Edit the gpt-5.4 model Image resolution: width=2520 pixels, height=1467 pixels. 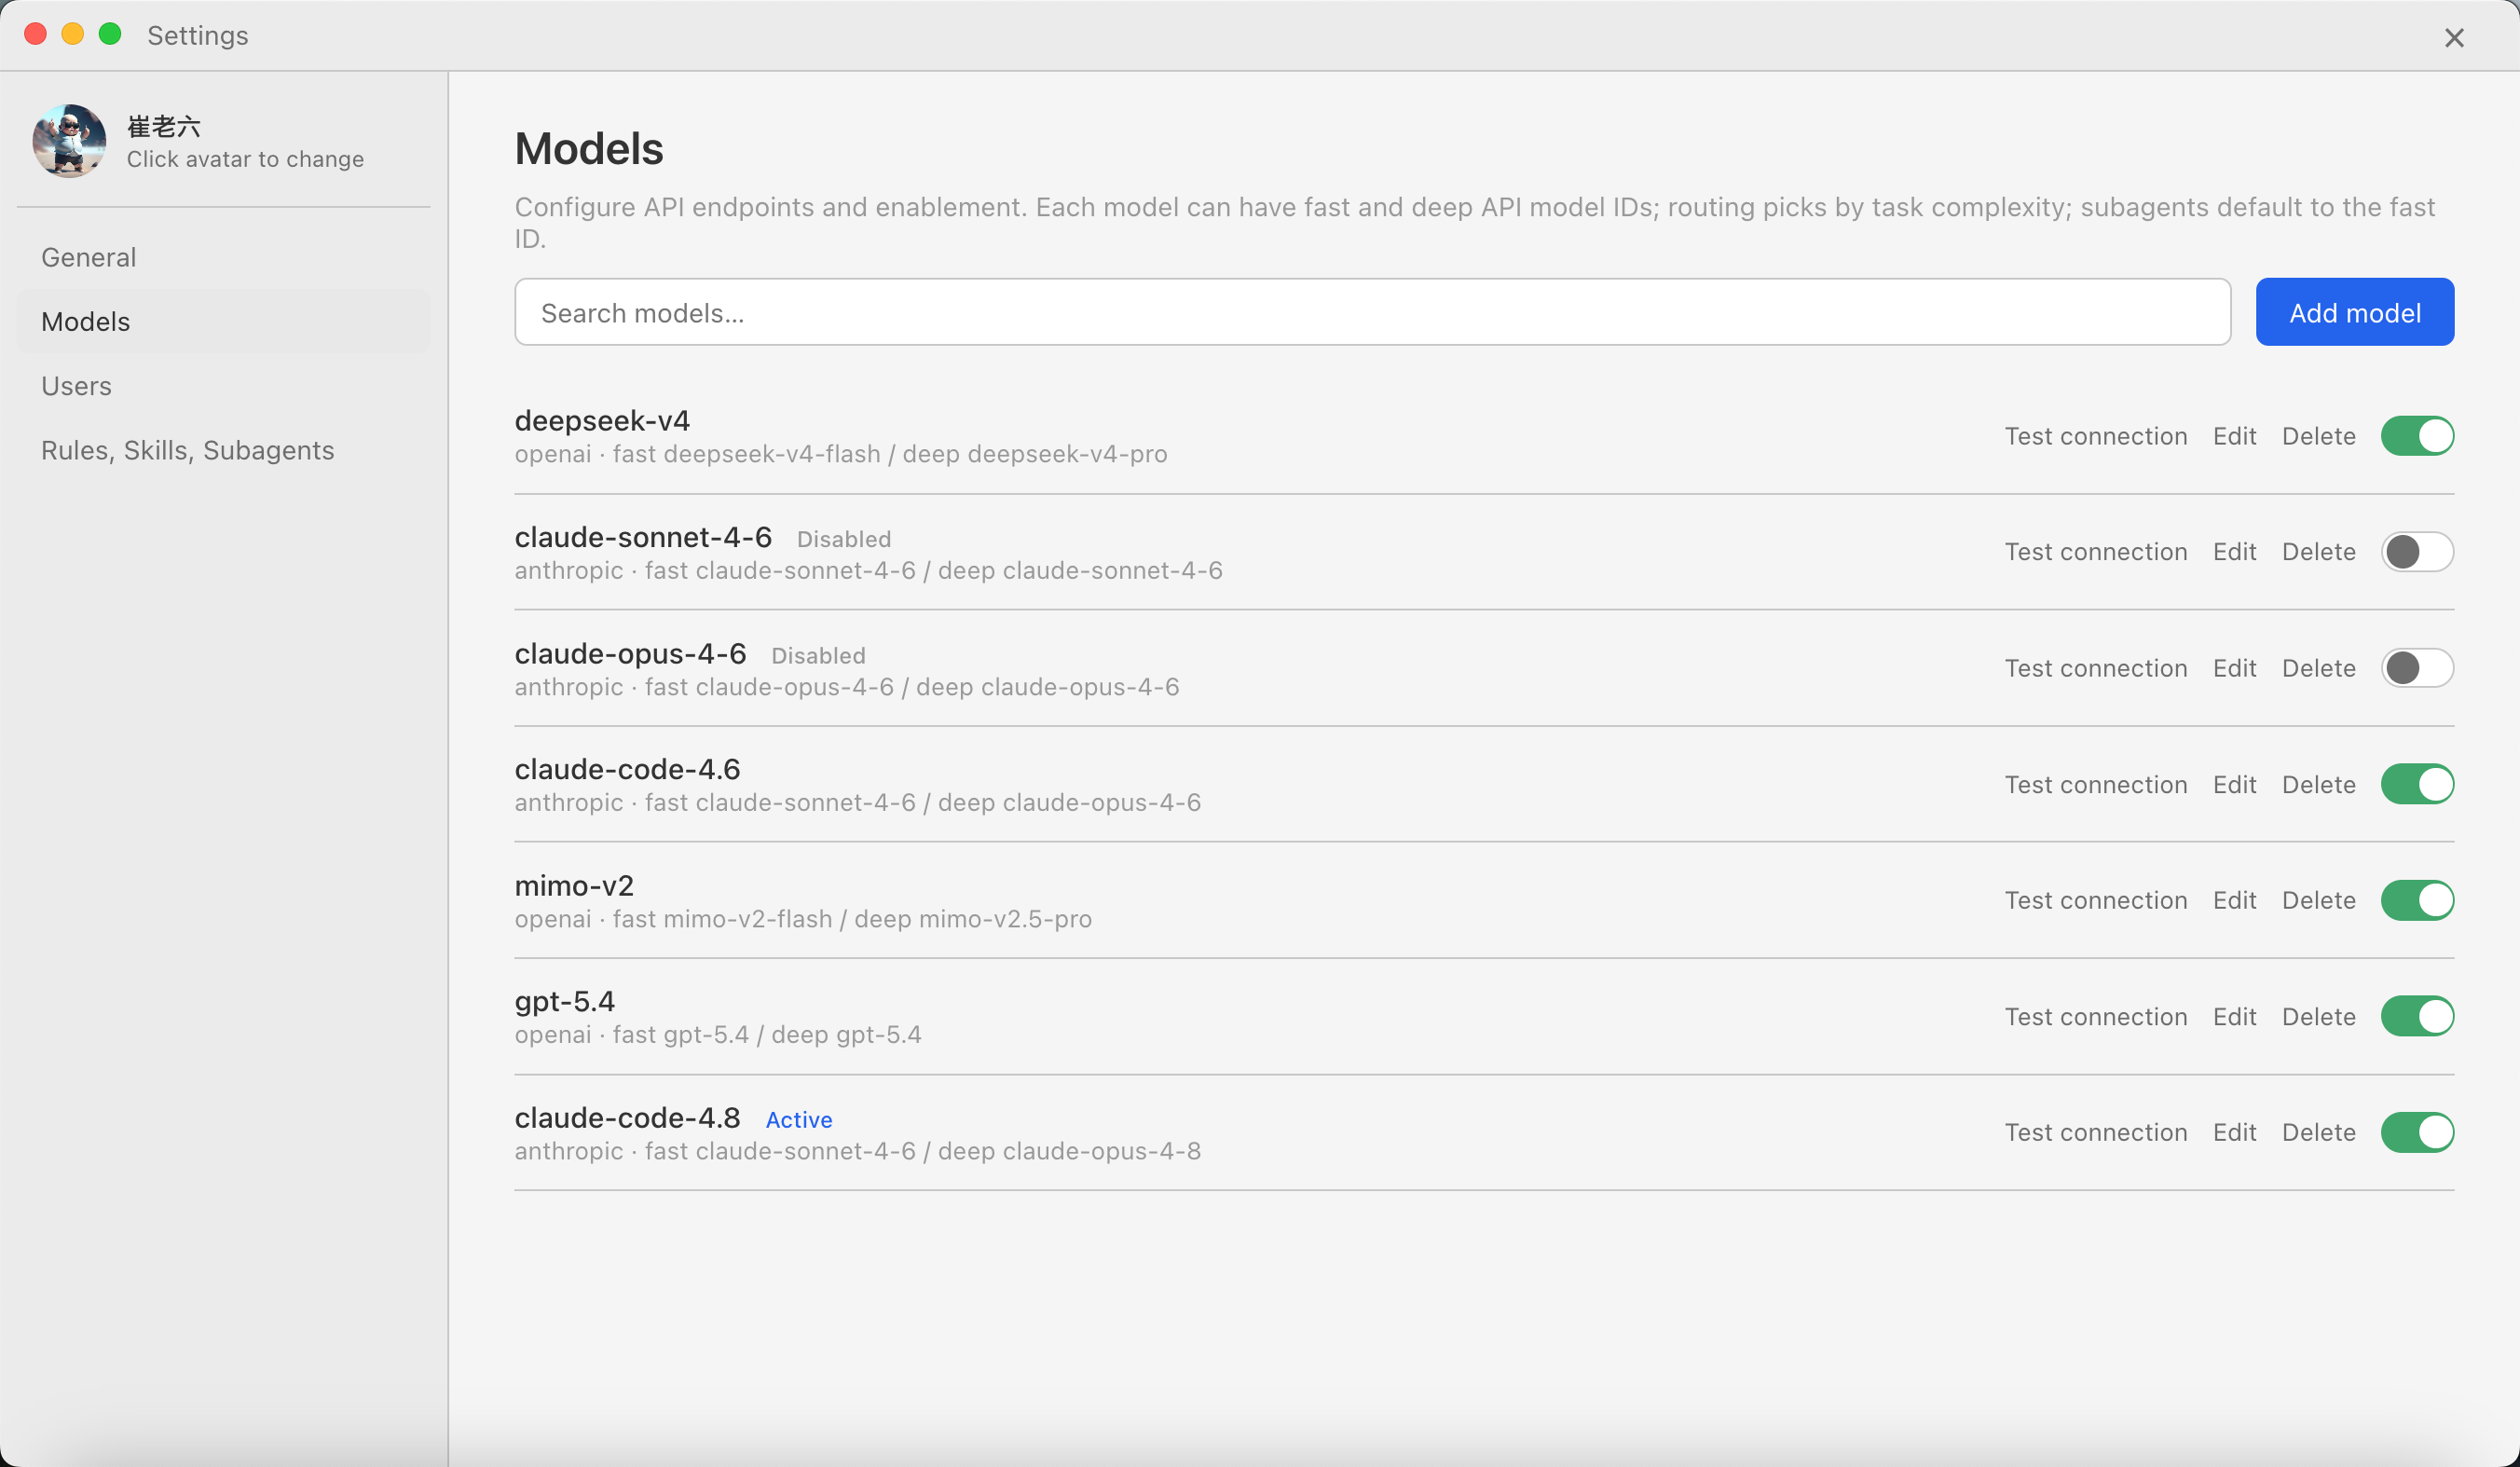point(2234,1017)
